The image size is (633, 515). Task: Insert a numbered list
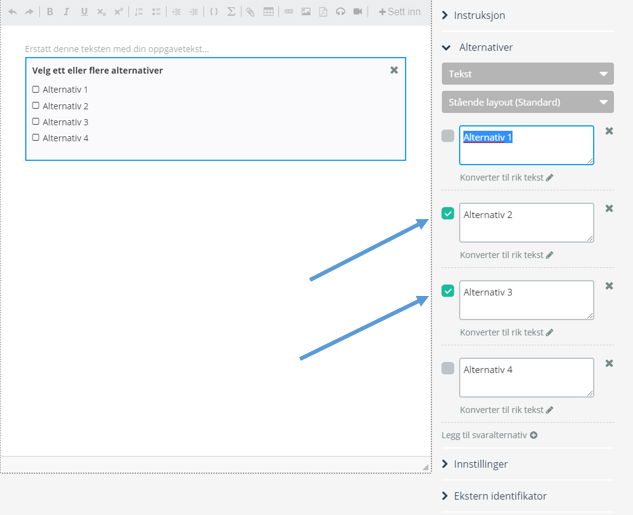point(139,12)
